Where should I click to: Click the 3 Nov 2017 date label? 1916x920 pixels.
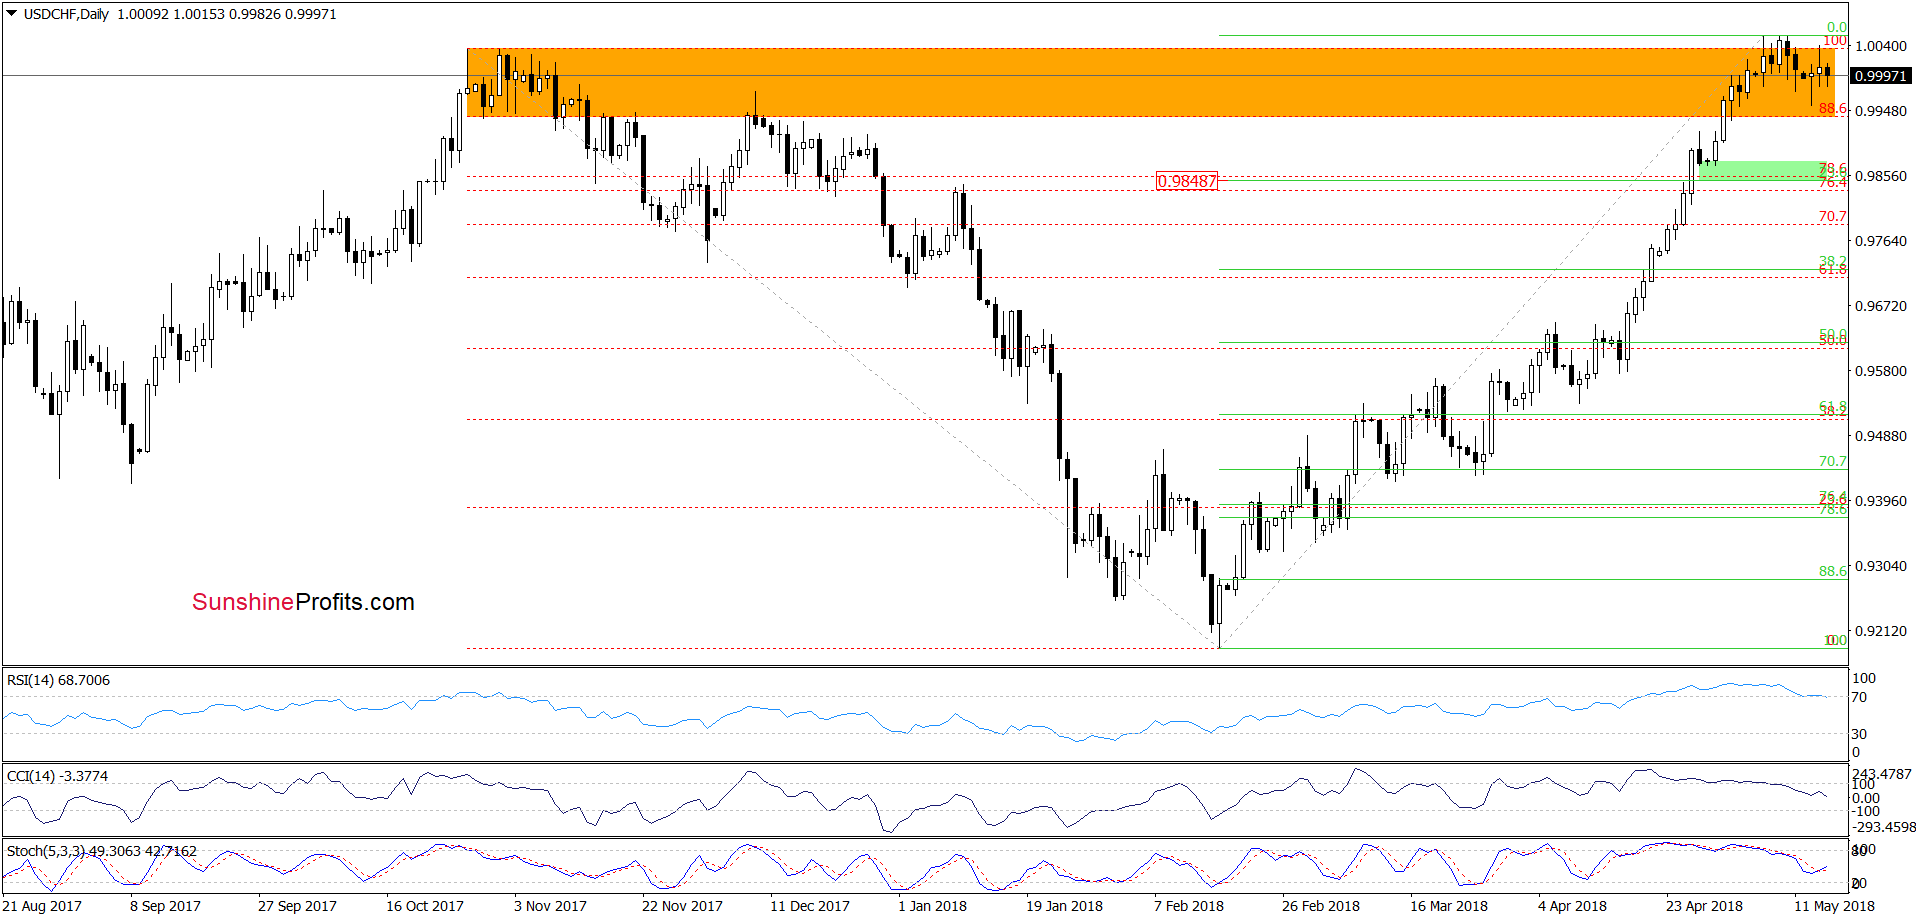[550, 906]
